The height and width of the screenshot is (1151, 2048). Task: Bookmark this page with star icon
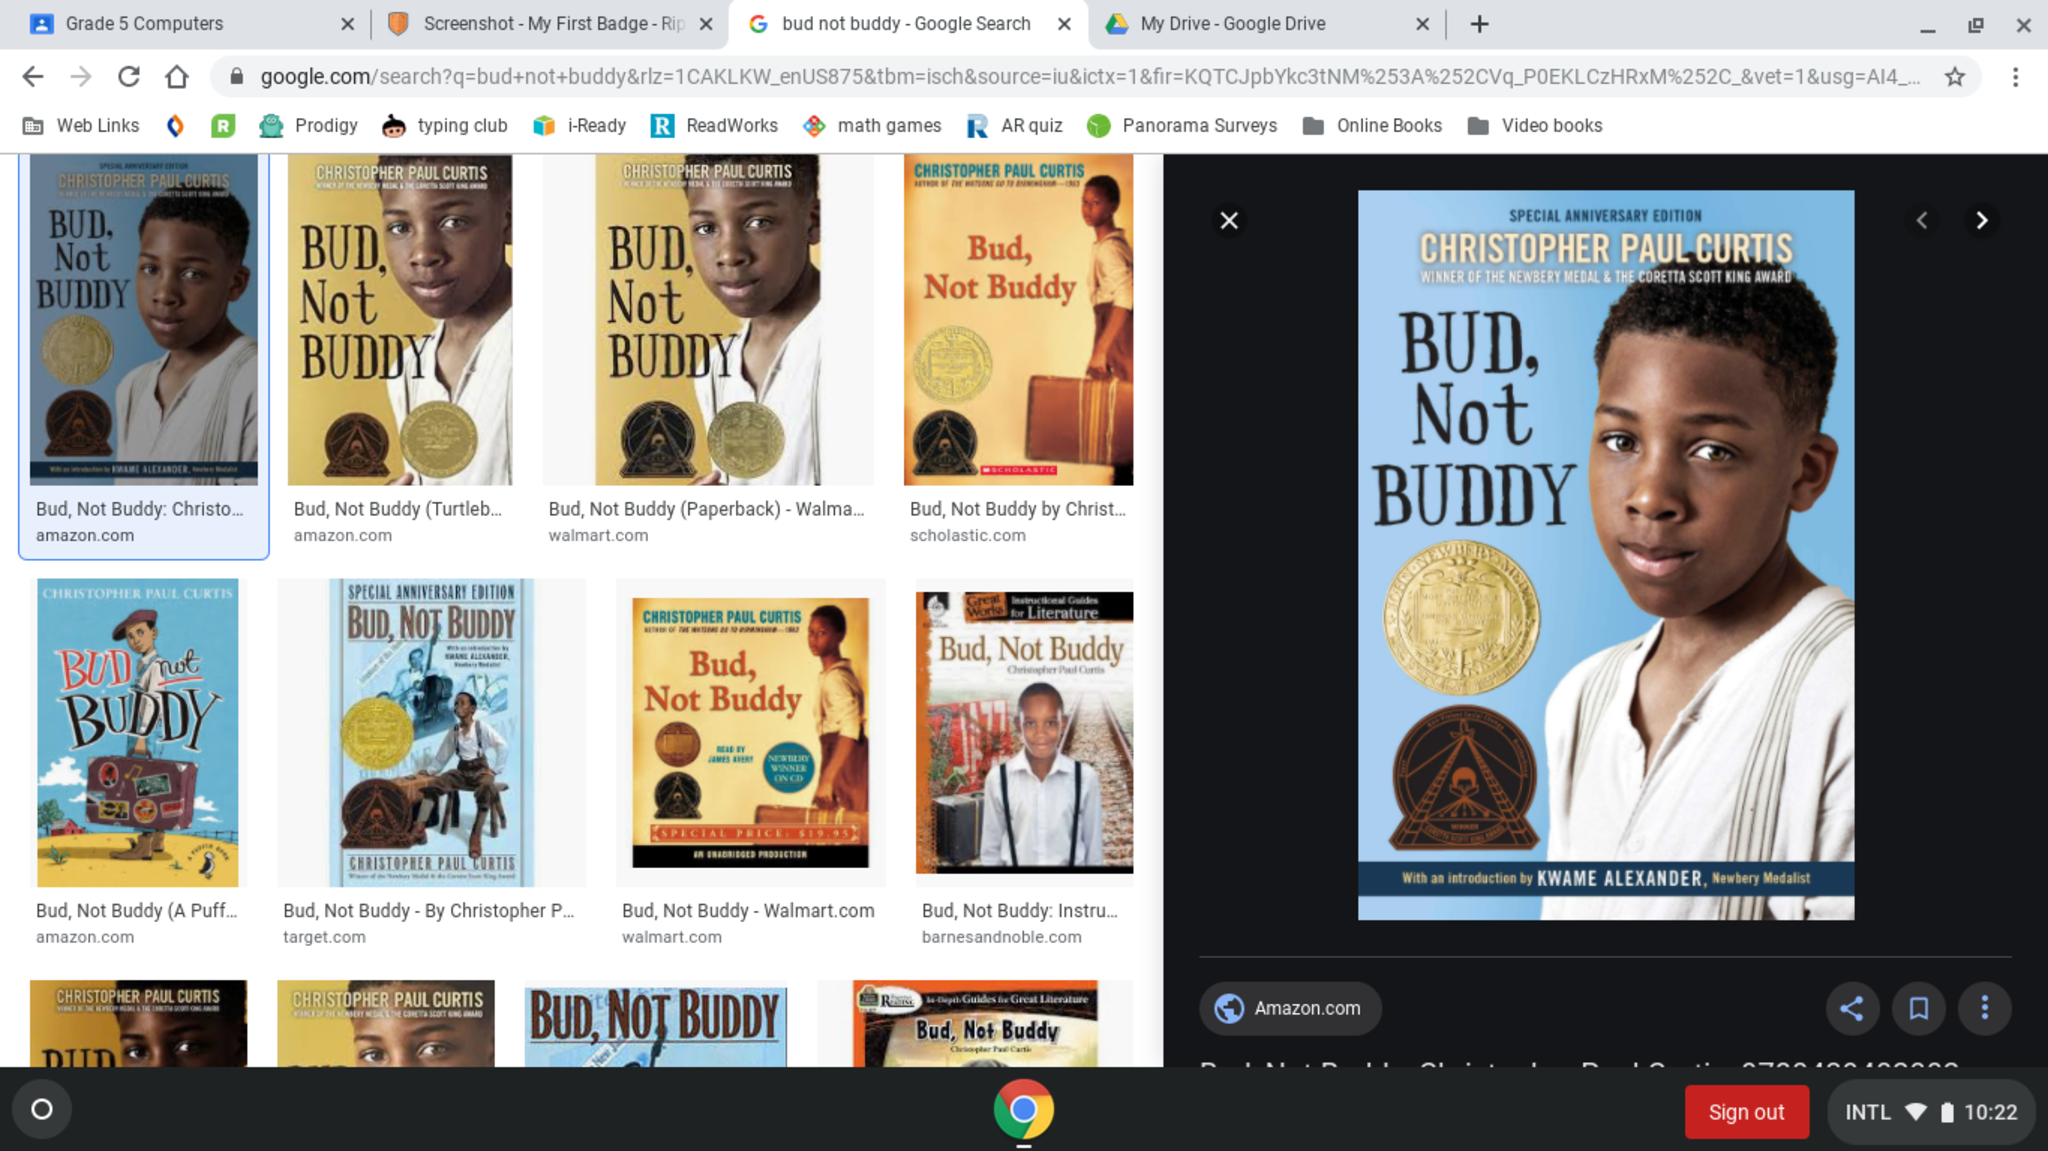click(x=1955, y=77)
